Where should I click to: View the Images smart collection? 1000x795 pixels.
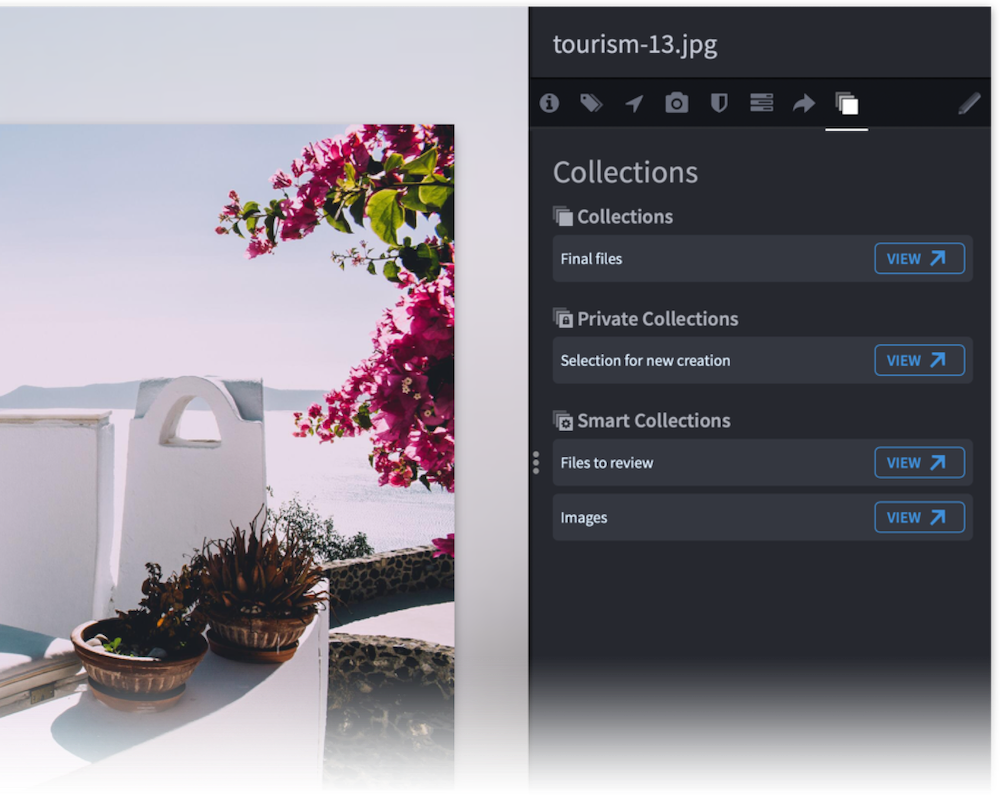[919, 517]
